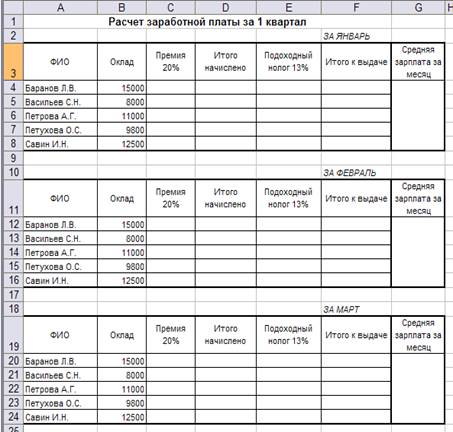
Task: Select row header 1
Action: [x=13, y=22]
